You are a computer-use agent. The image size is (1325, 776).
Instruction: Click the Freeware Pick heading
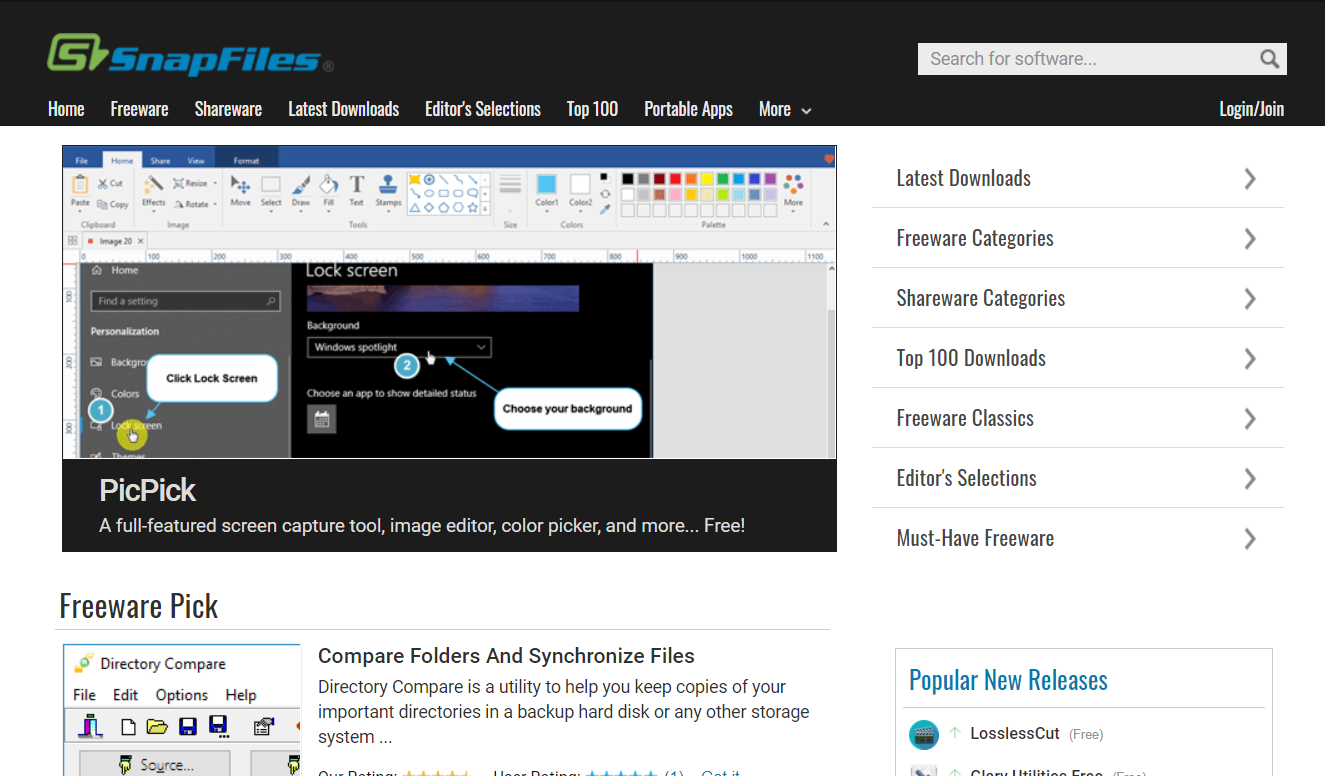pyautogui.click(x=139, y=606)
